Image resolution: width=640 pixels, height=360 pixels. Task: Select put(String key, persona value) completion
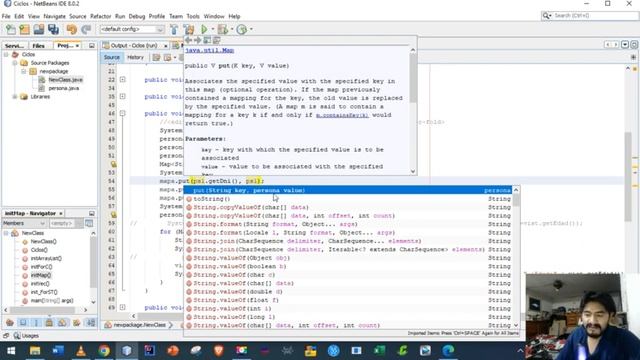(348, 190)
